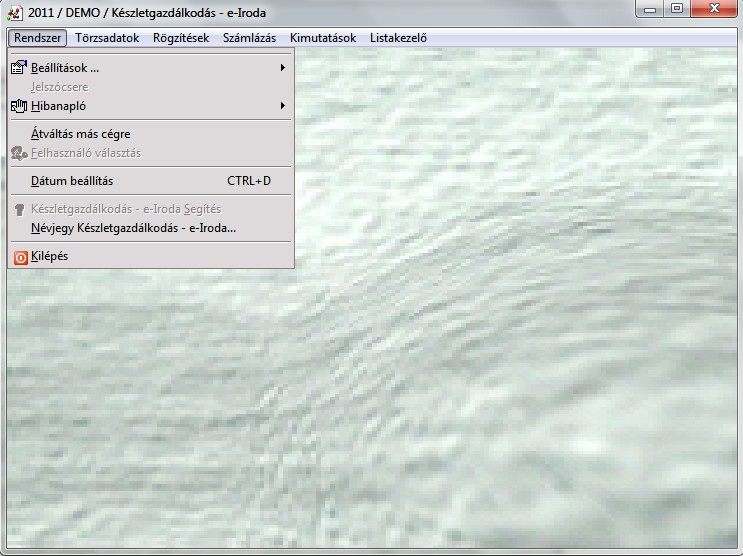
Task: Expand the Hibanapló submenu arrow
Action: 283,106
